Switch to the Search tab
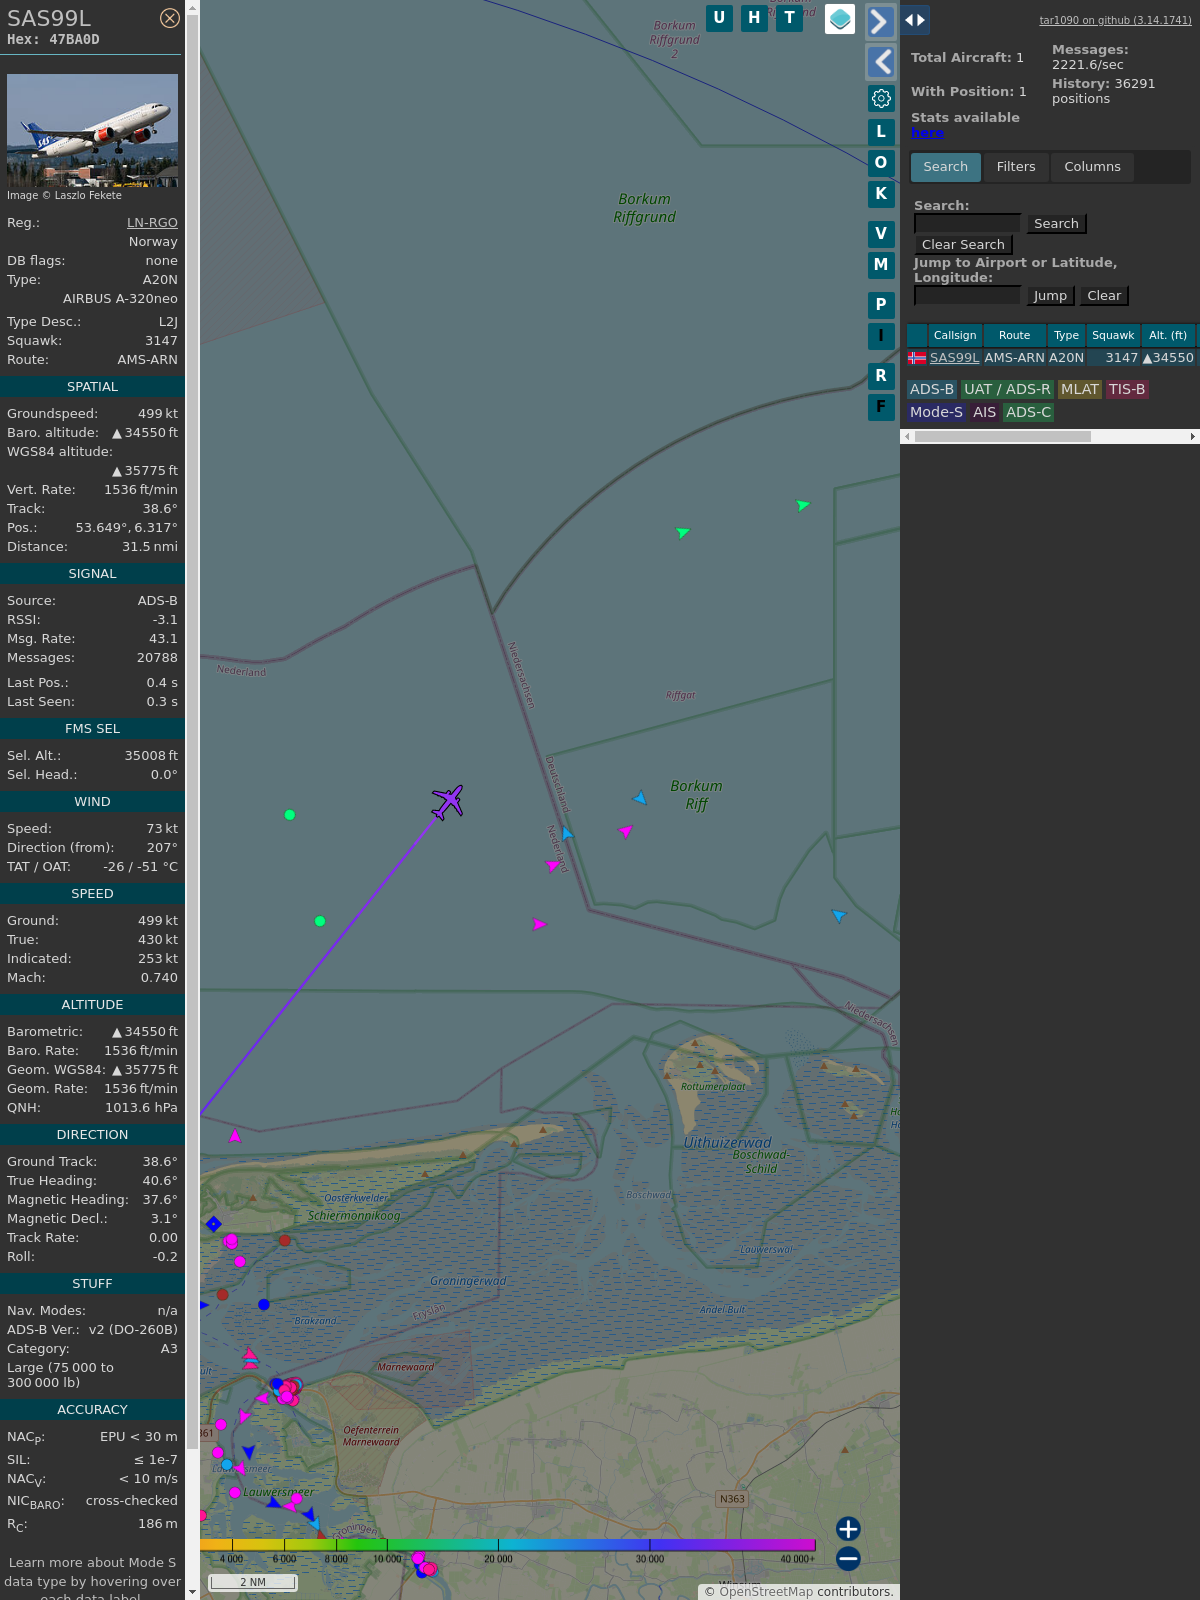This screenshot has height=1600, width=1200. (x=946, y=167)
